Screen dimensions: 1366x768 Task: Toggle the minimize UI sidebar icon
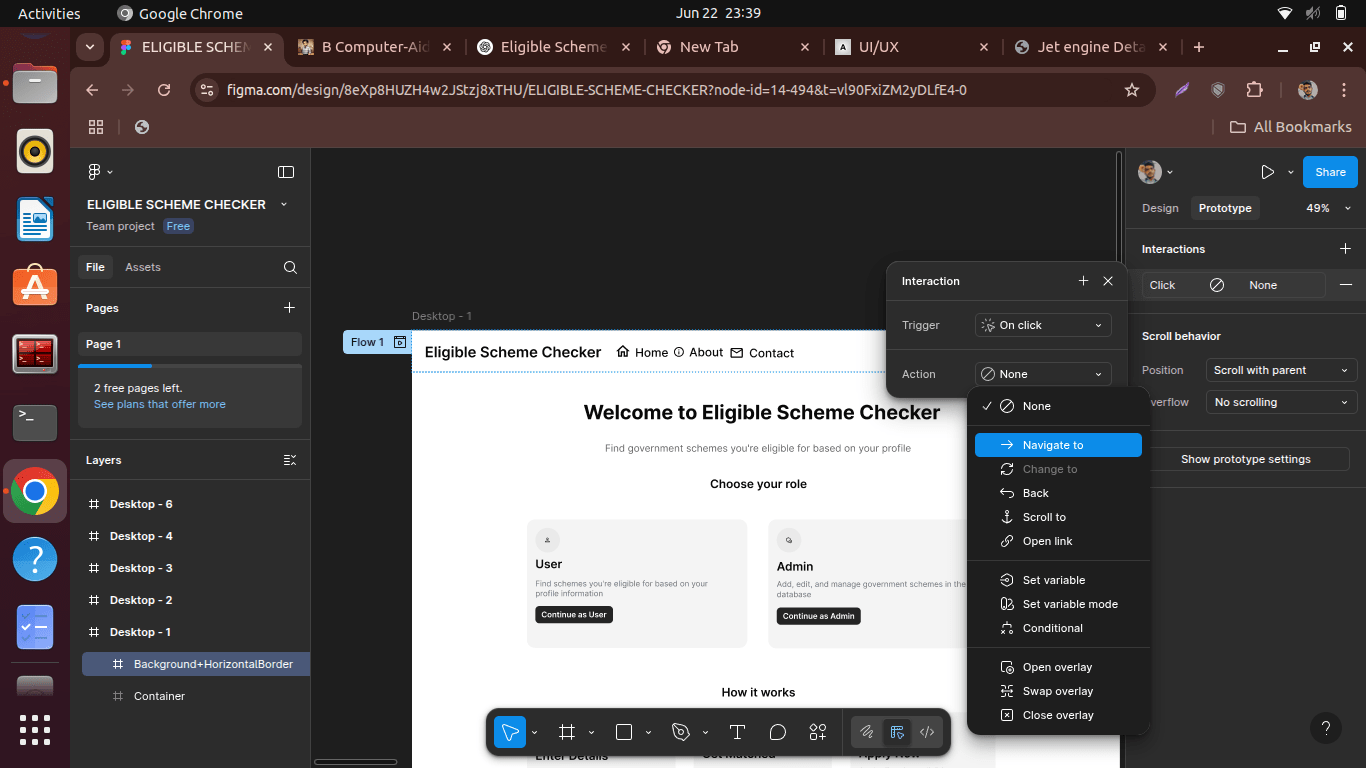(x=286, y=172)
